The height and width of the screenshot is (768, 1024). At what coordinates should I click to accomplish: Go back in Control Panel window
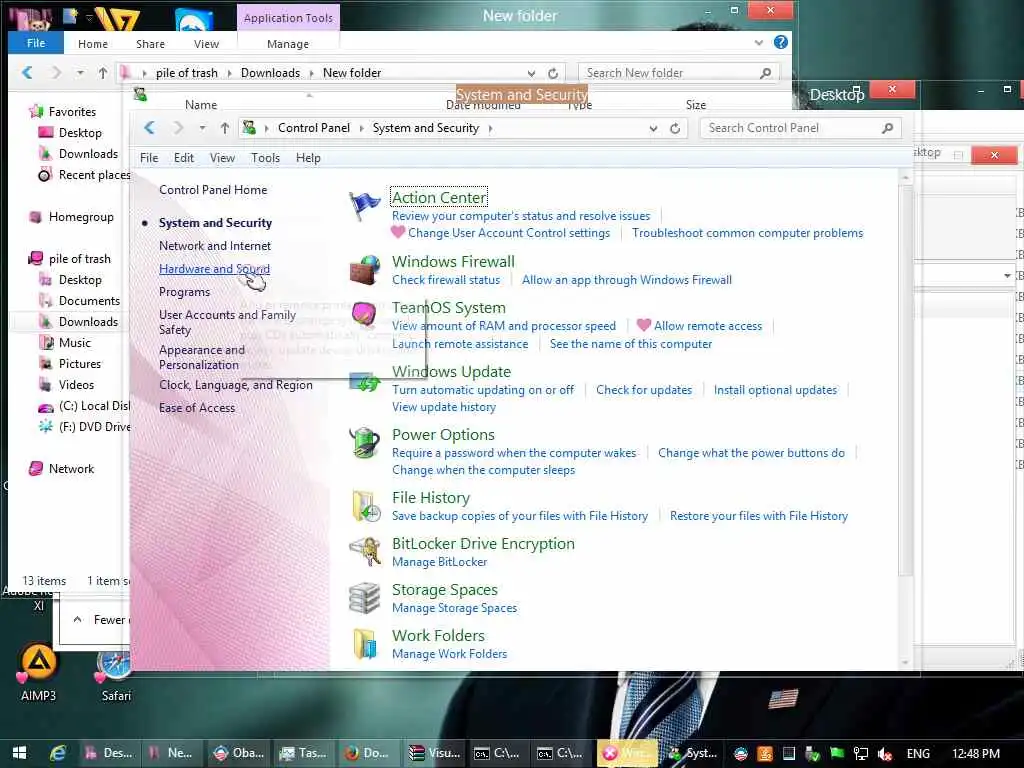click(x=150, y=128)
